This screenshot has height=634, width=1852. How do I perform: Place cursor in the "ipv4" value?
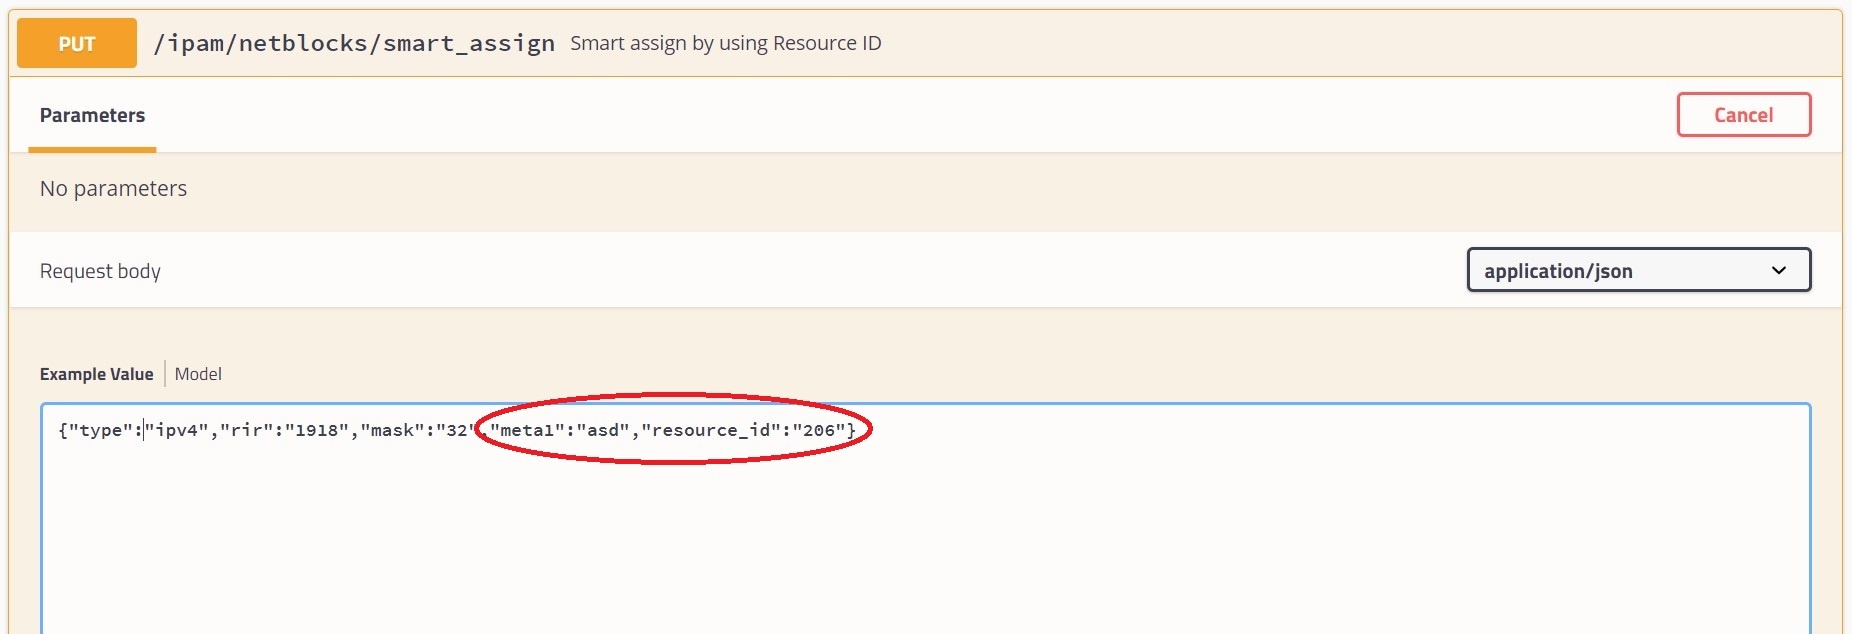[x=177, y=430]
